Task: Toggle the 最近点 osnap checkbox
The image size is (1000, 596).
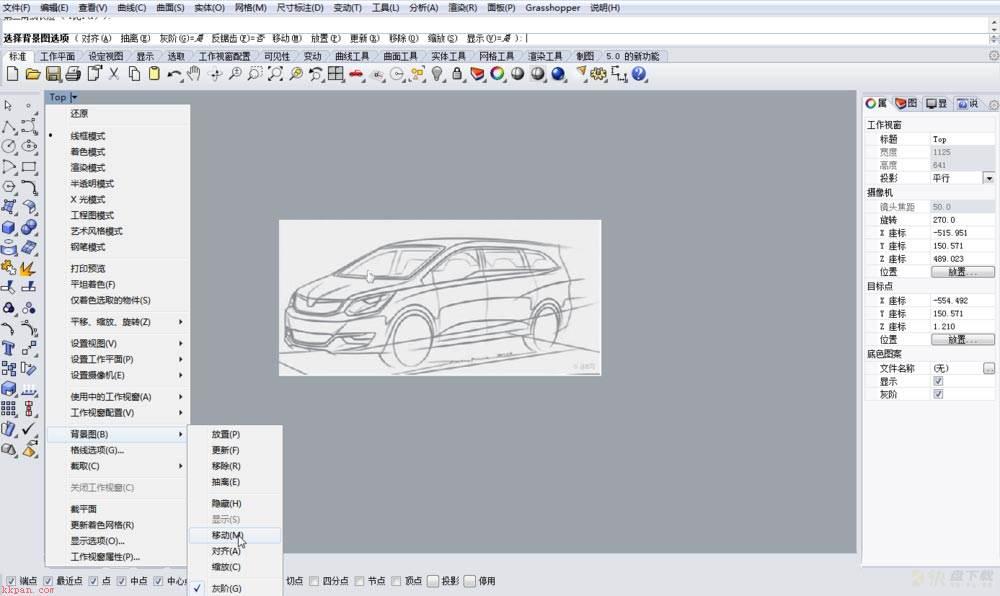Action: (x=48, y=581)
